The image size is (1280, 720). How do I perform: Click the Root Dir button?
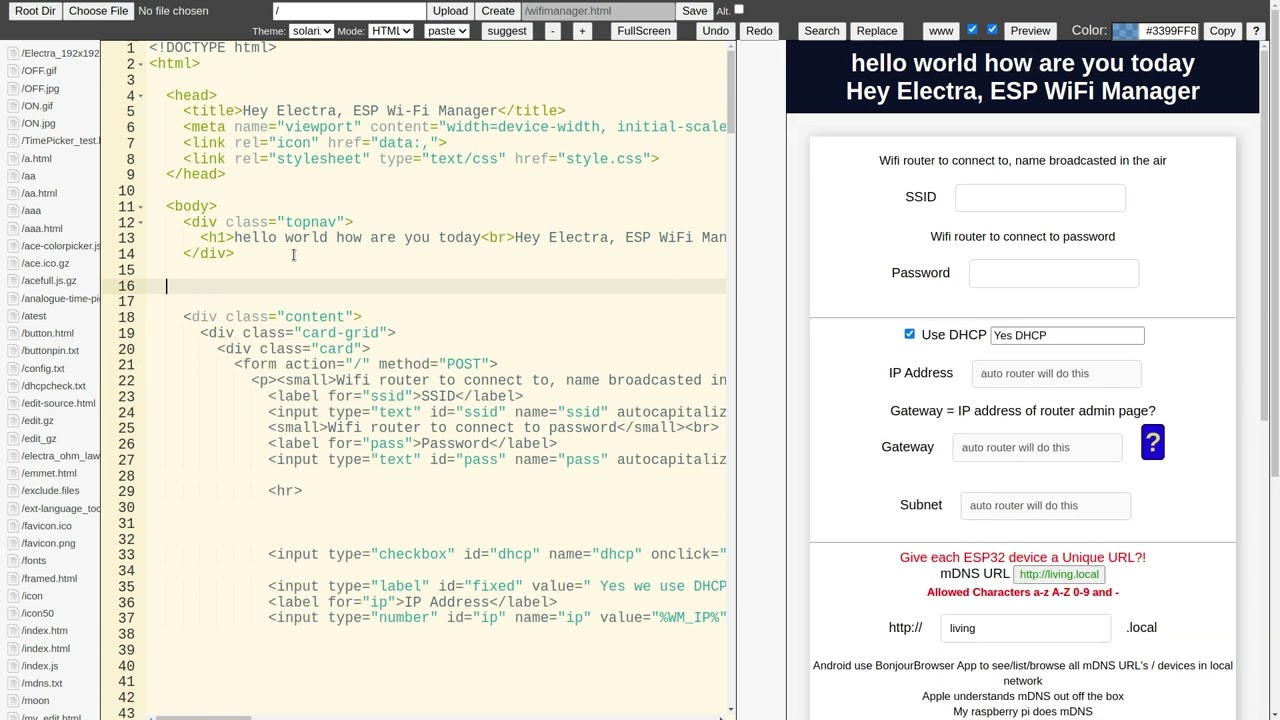[35, 11]
